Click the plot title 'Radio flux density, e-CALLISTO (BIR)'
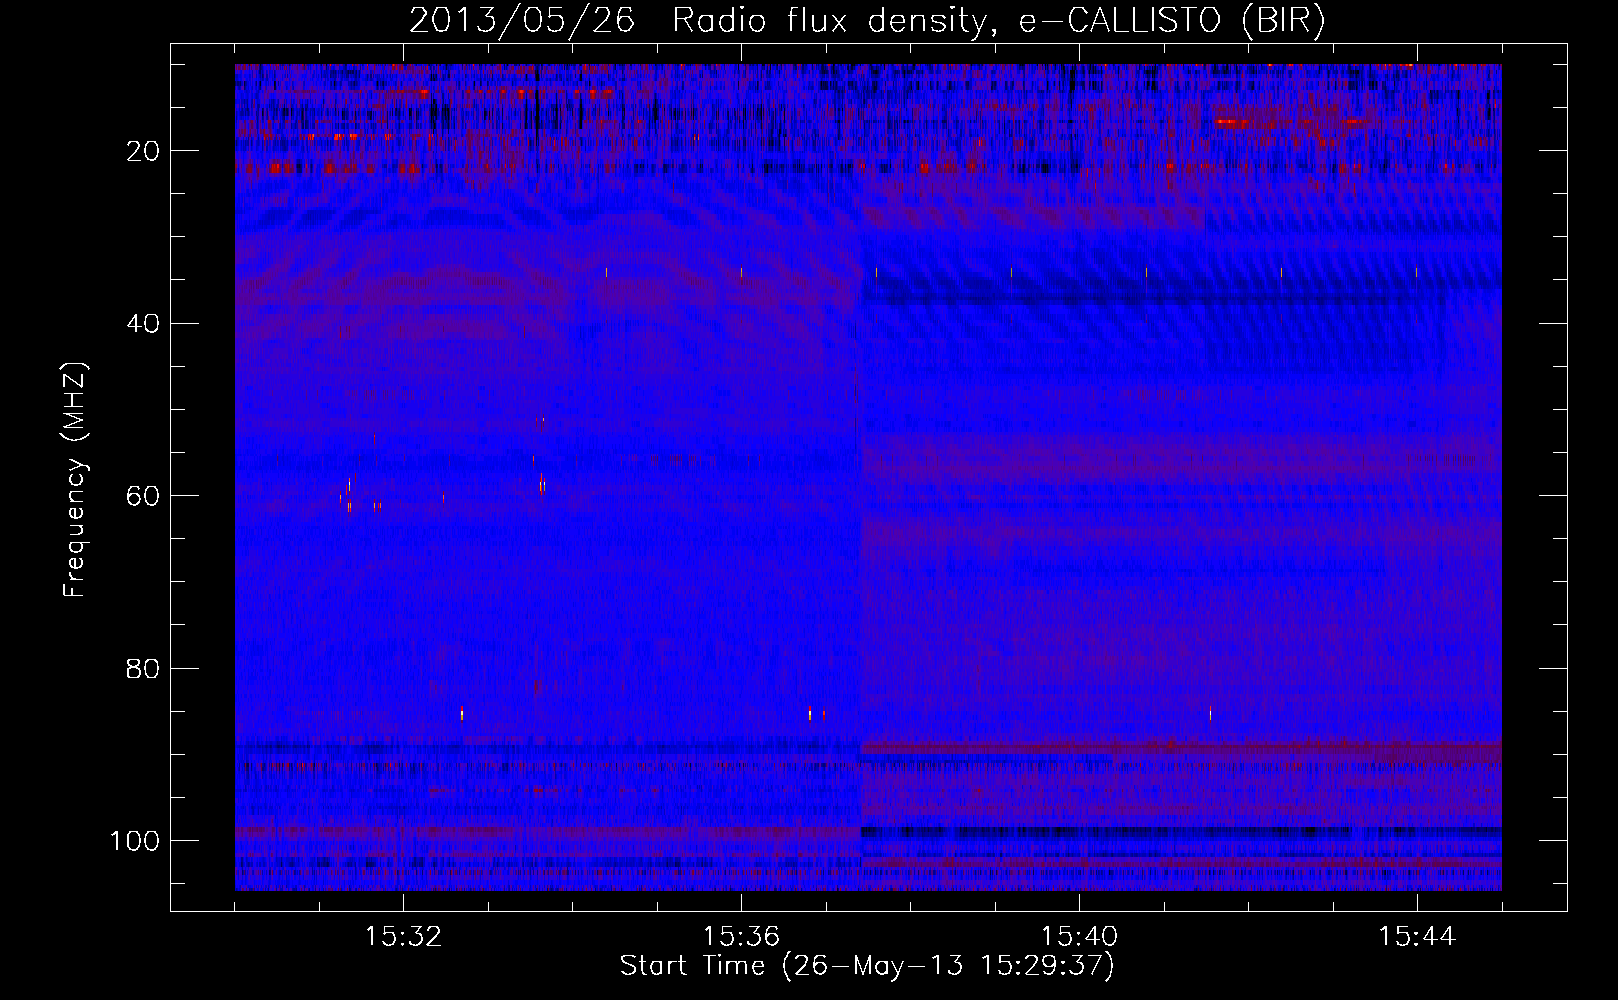 998,21
